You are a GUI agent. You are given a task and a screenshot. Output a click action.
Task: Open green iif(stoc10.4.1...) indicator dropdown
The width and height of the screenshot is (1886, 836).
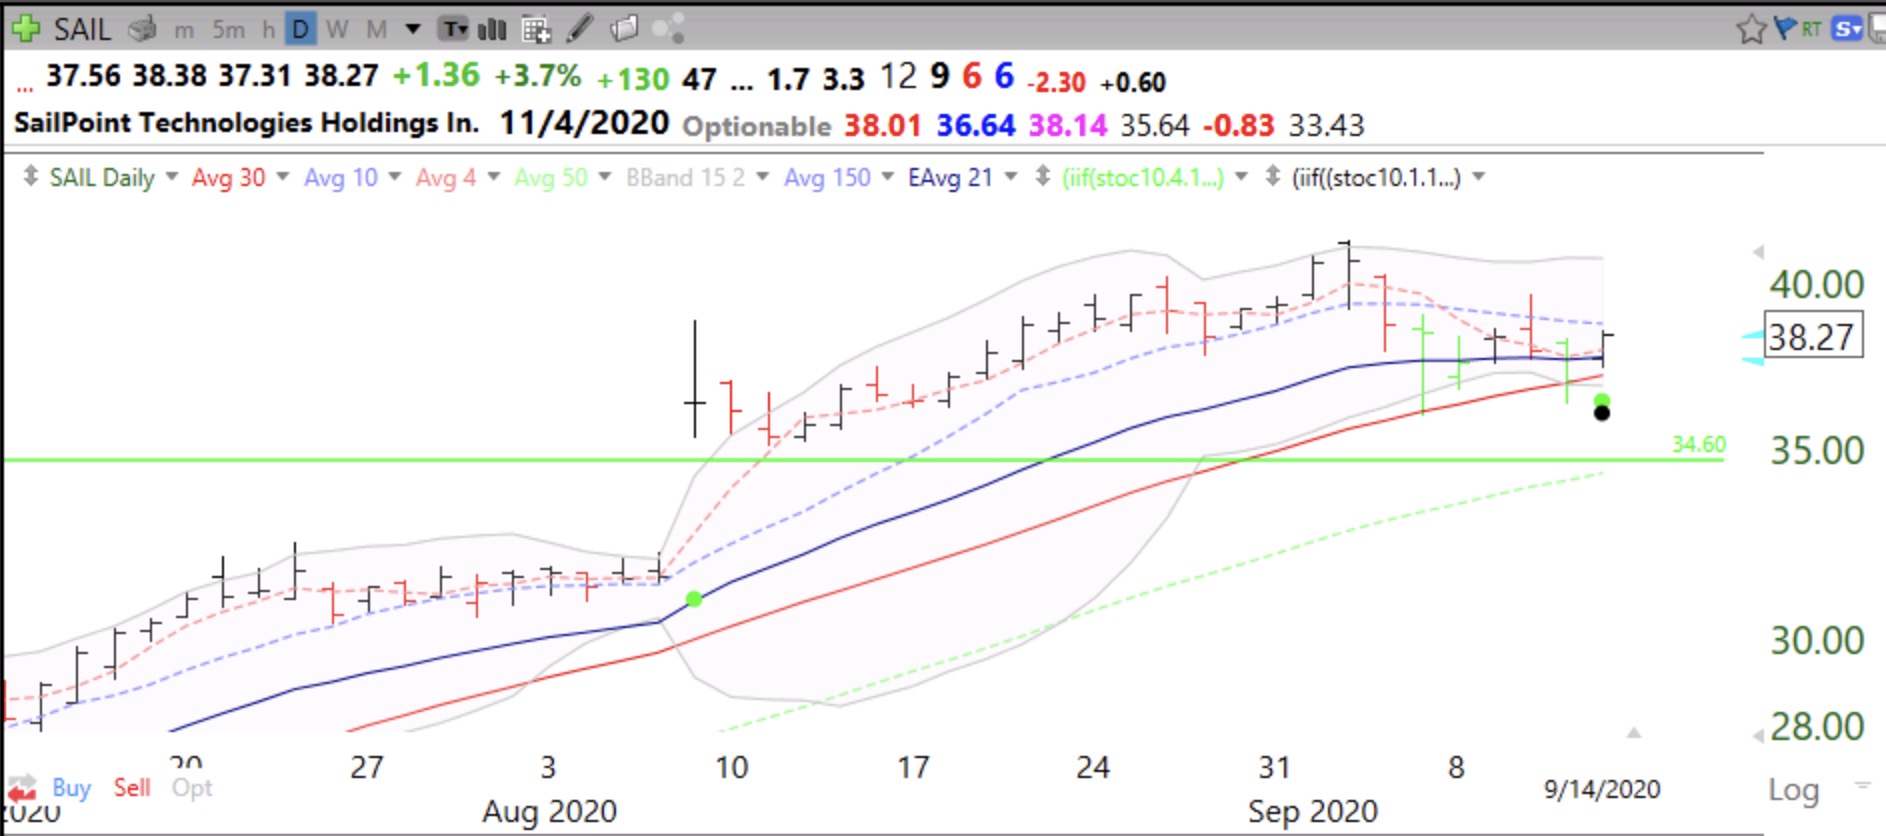pyautogui.click(x=1242, y=177)
